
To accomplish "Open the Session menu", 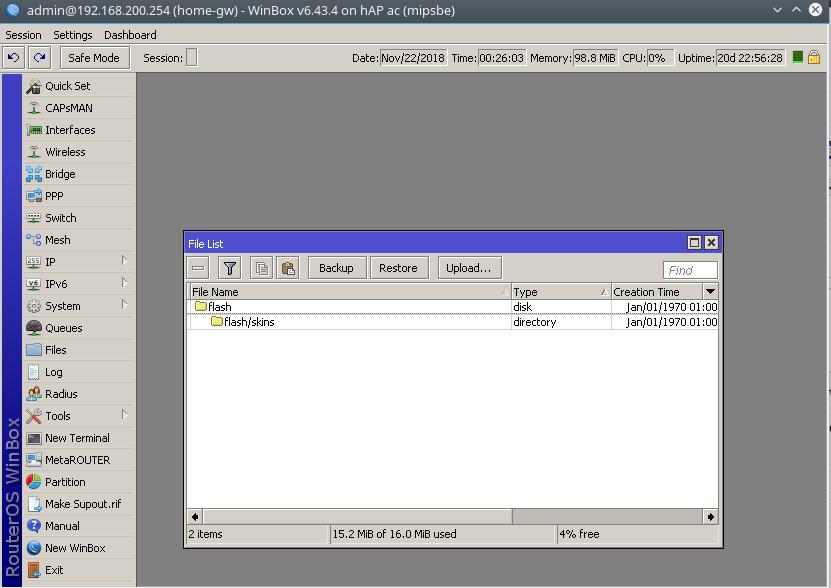I will coord(23,35).
